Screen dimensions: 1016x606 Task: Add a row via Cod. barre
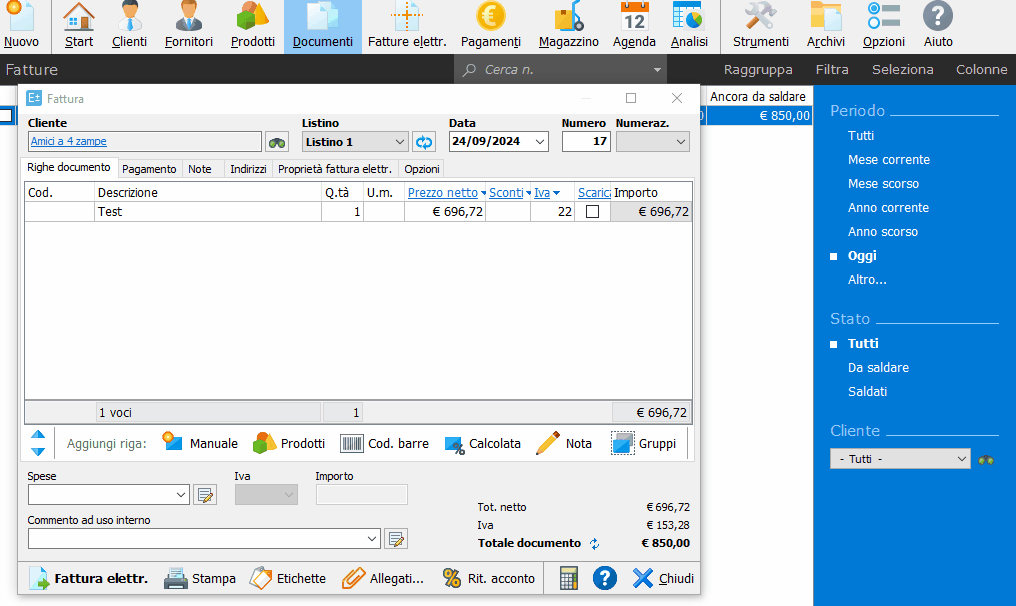(x=384, y=443)
